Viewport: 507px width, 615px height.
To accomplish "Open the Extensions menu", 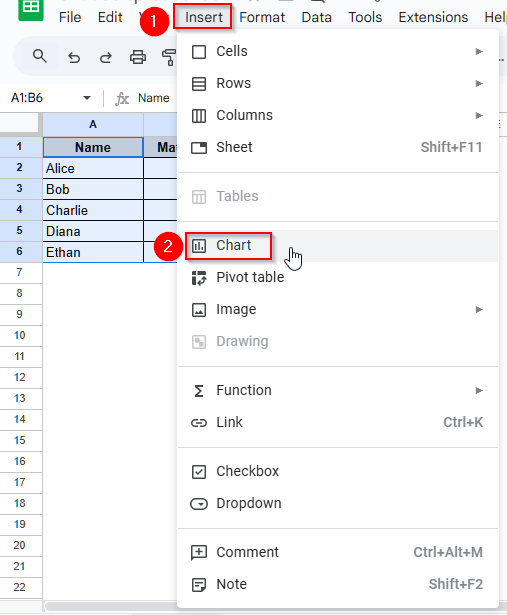I will [433, 17].
